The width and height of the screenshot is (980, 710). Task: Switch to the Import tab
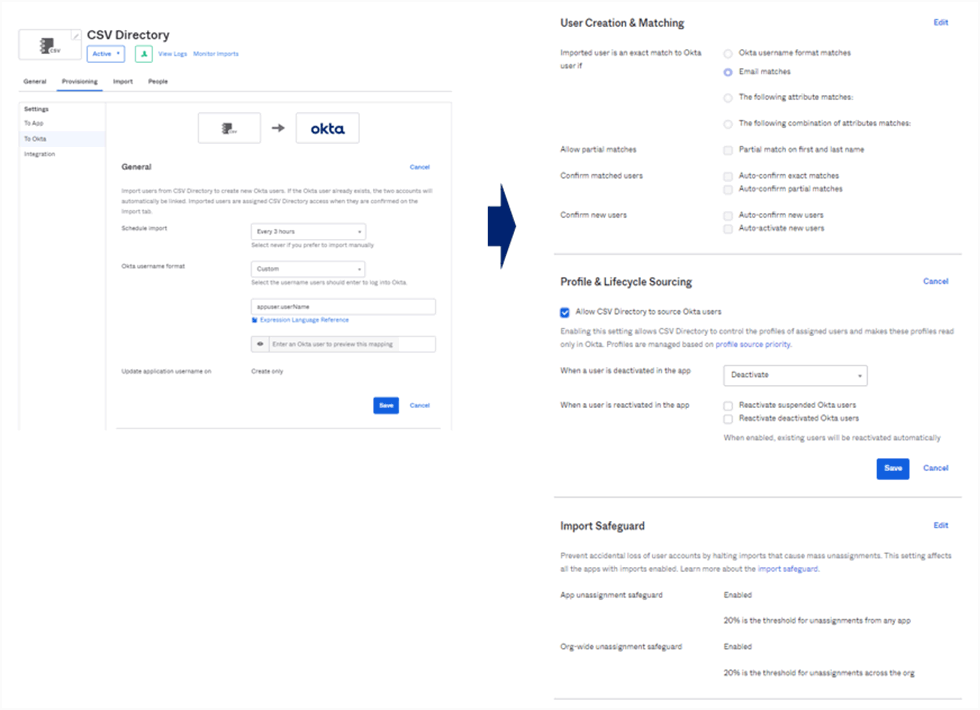click(122, 82)
